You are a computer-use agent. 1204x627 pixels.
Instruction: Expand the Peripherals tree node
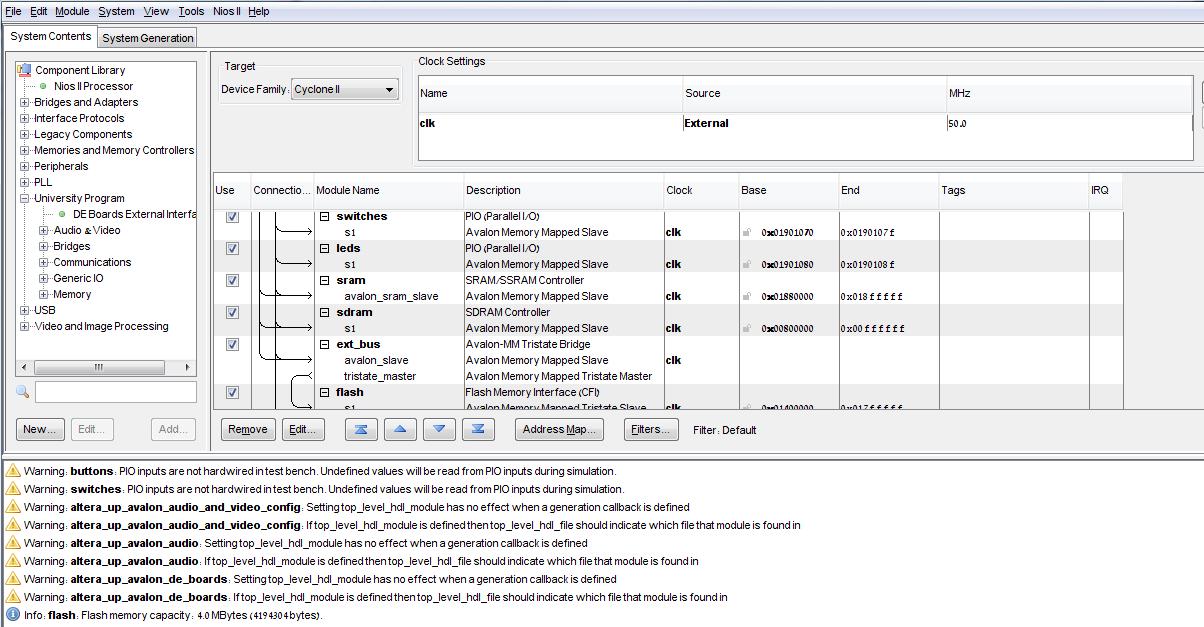click(25, 166)
